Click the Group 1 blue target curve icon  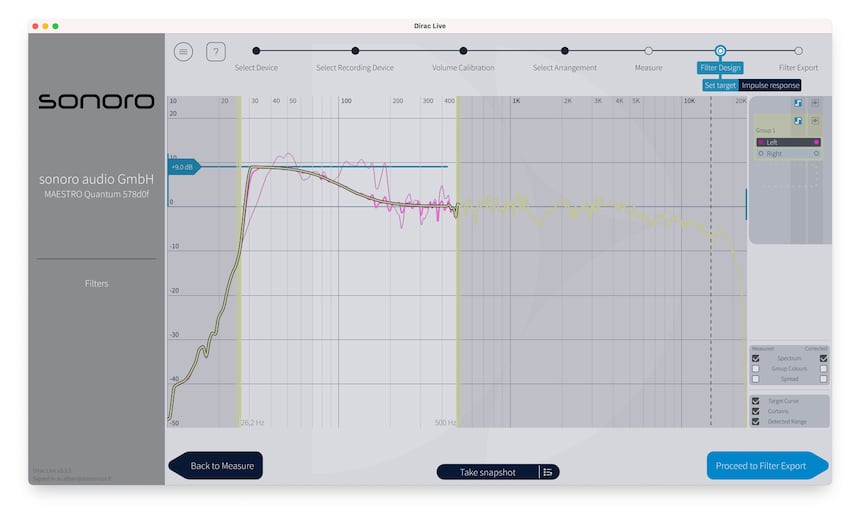click(x=798, y=121)
